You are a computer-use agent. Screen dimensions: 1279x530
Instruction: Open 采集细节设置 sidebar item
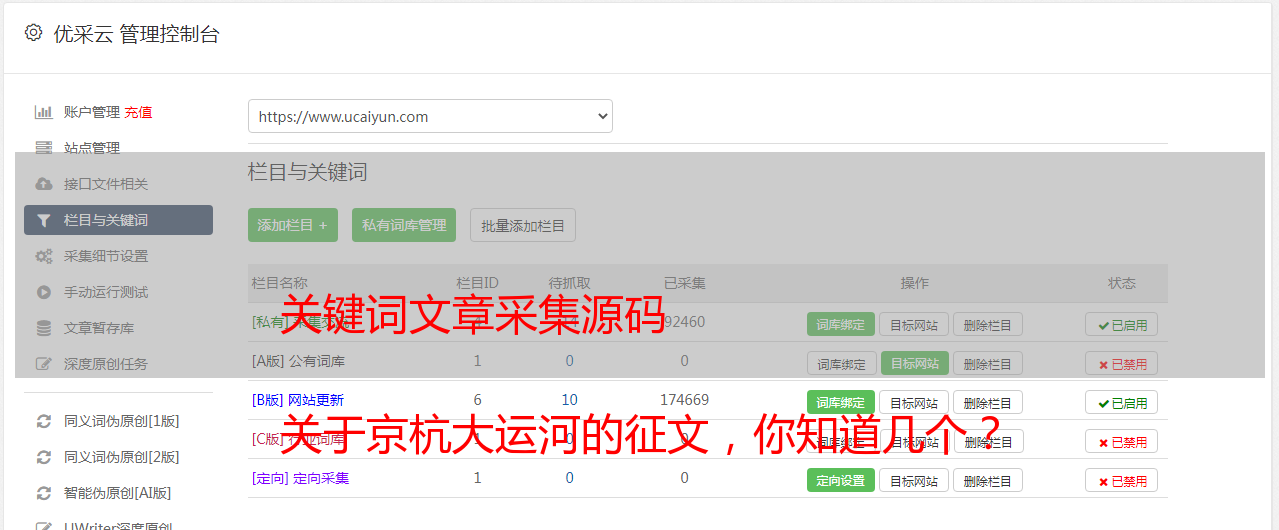[x=106, y=256]
